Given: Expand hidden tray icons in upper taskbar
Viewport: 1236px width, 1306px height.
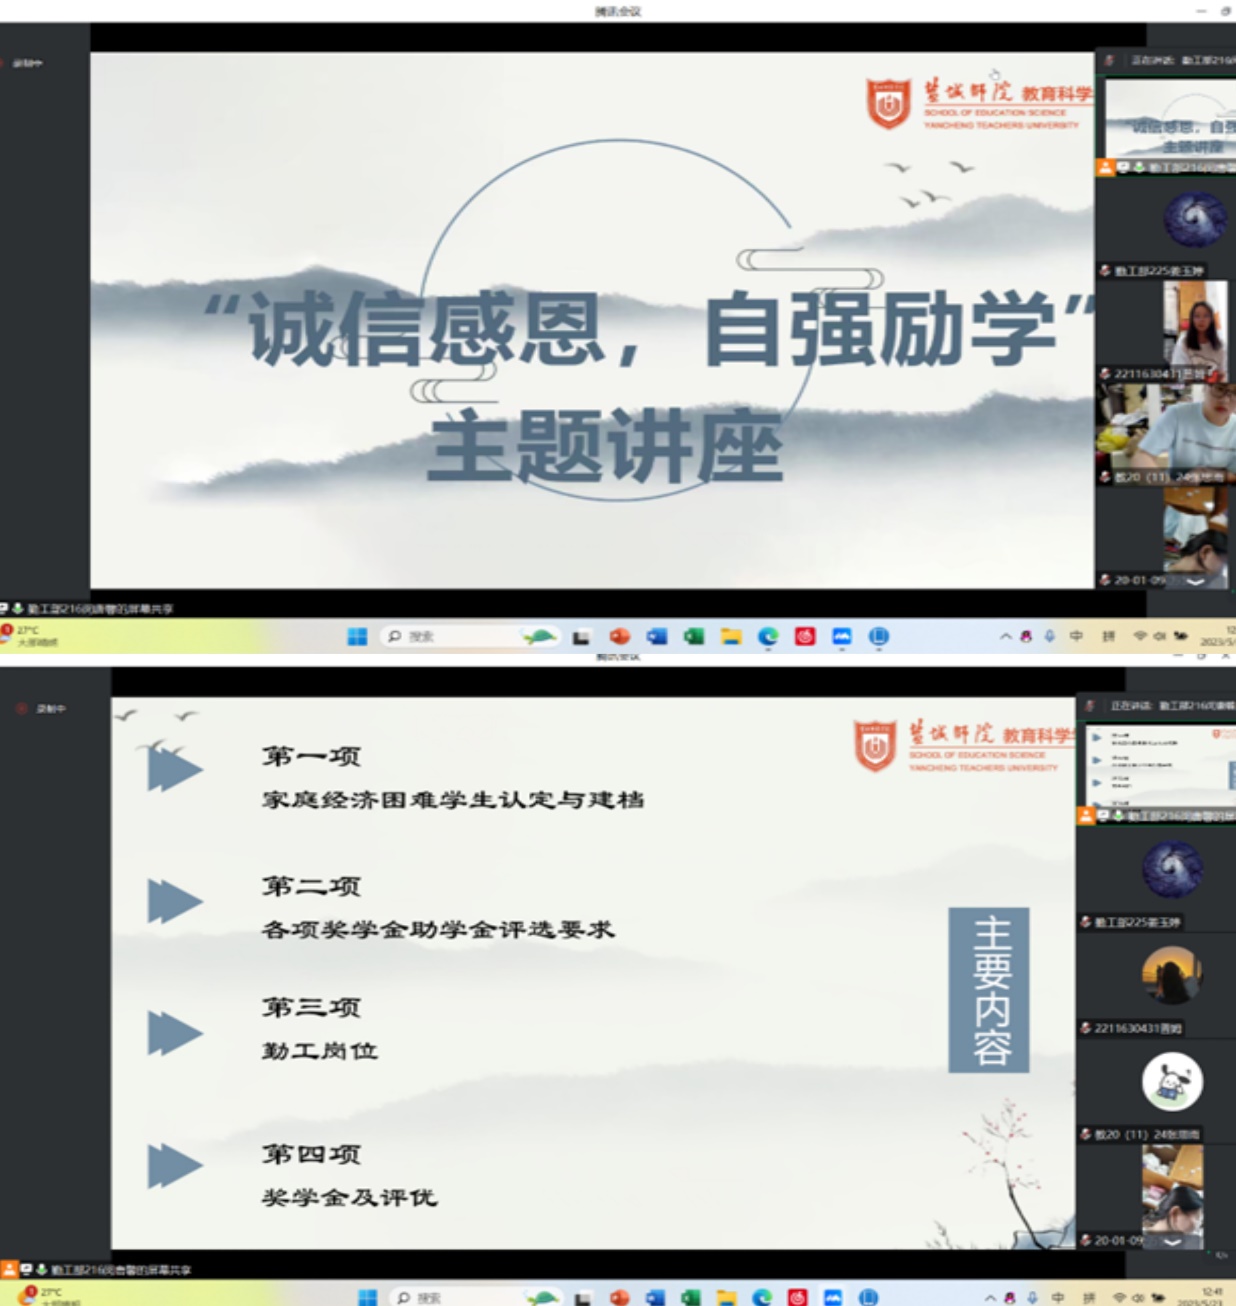Looking at the screenshot, I should (1005, 636).
